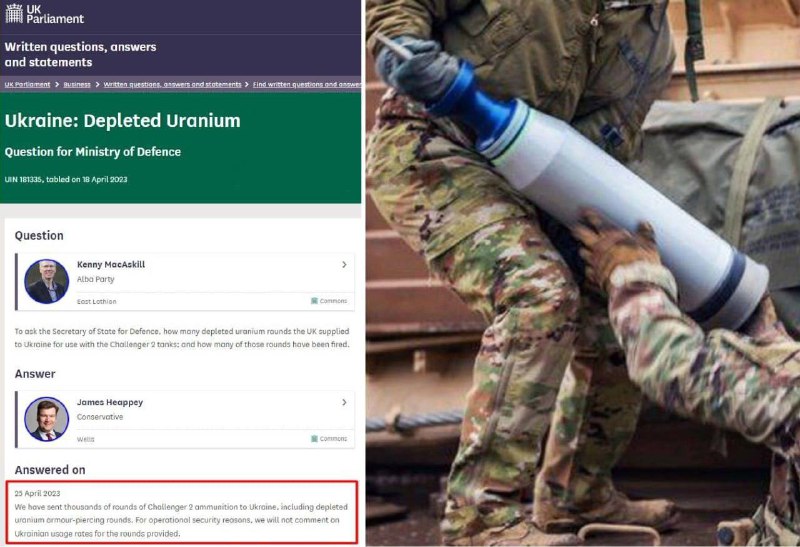Select the Ukraine: Depleted Uranium heading

[x=122, y=121]
